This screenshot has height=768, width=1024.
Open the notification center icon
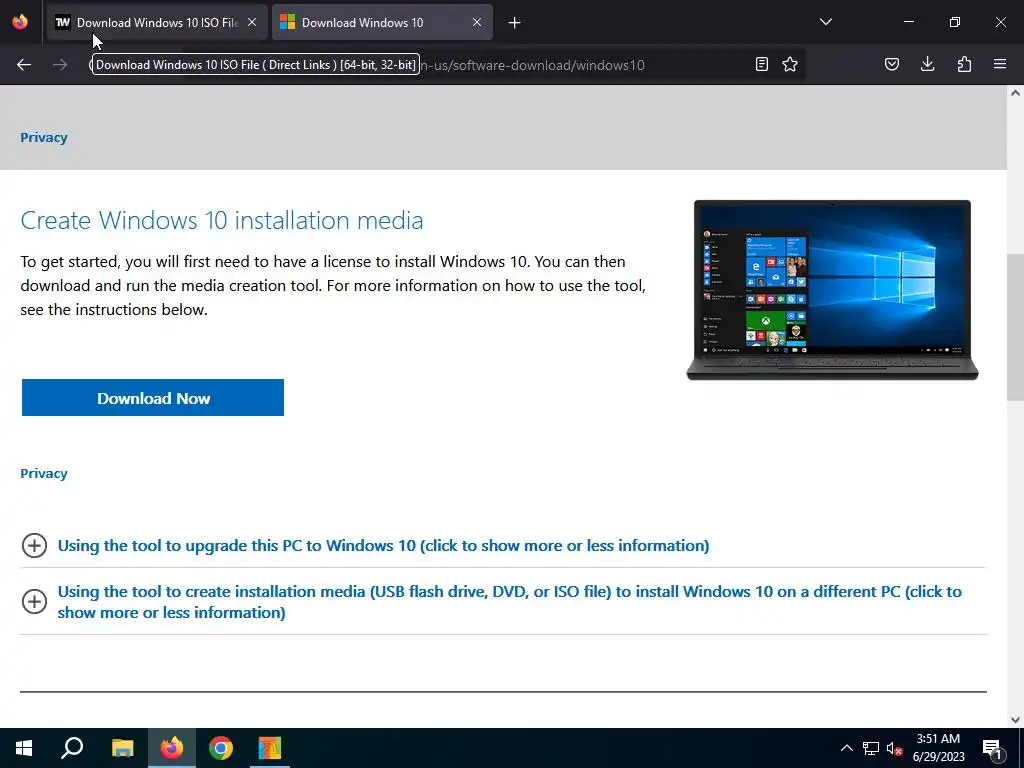pos(993,748)
